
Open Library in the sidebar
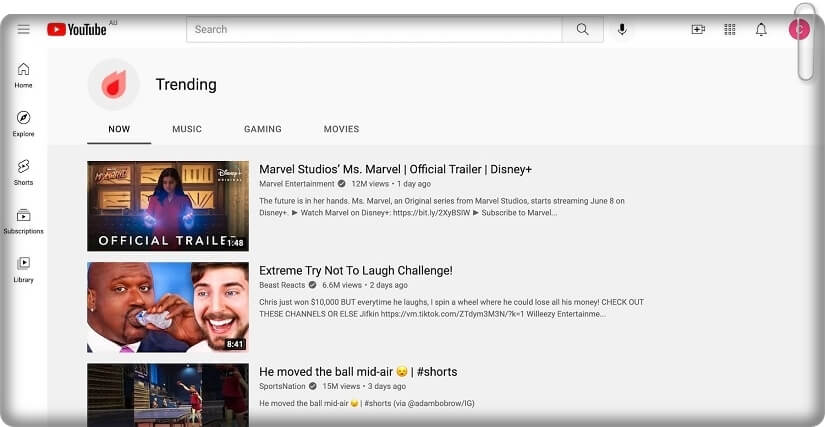tap(23, 270)
